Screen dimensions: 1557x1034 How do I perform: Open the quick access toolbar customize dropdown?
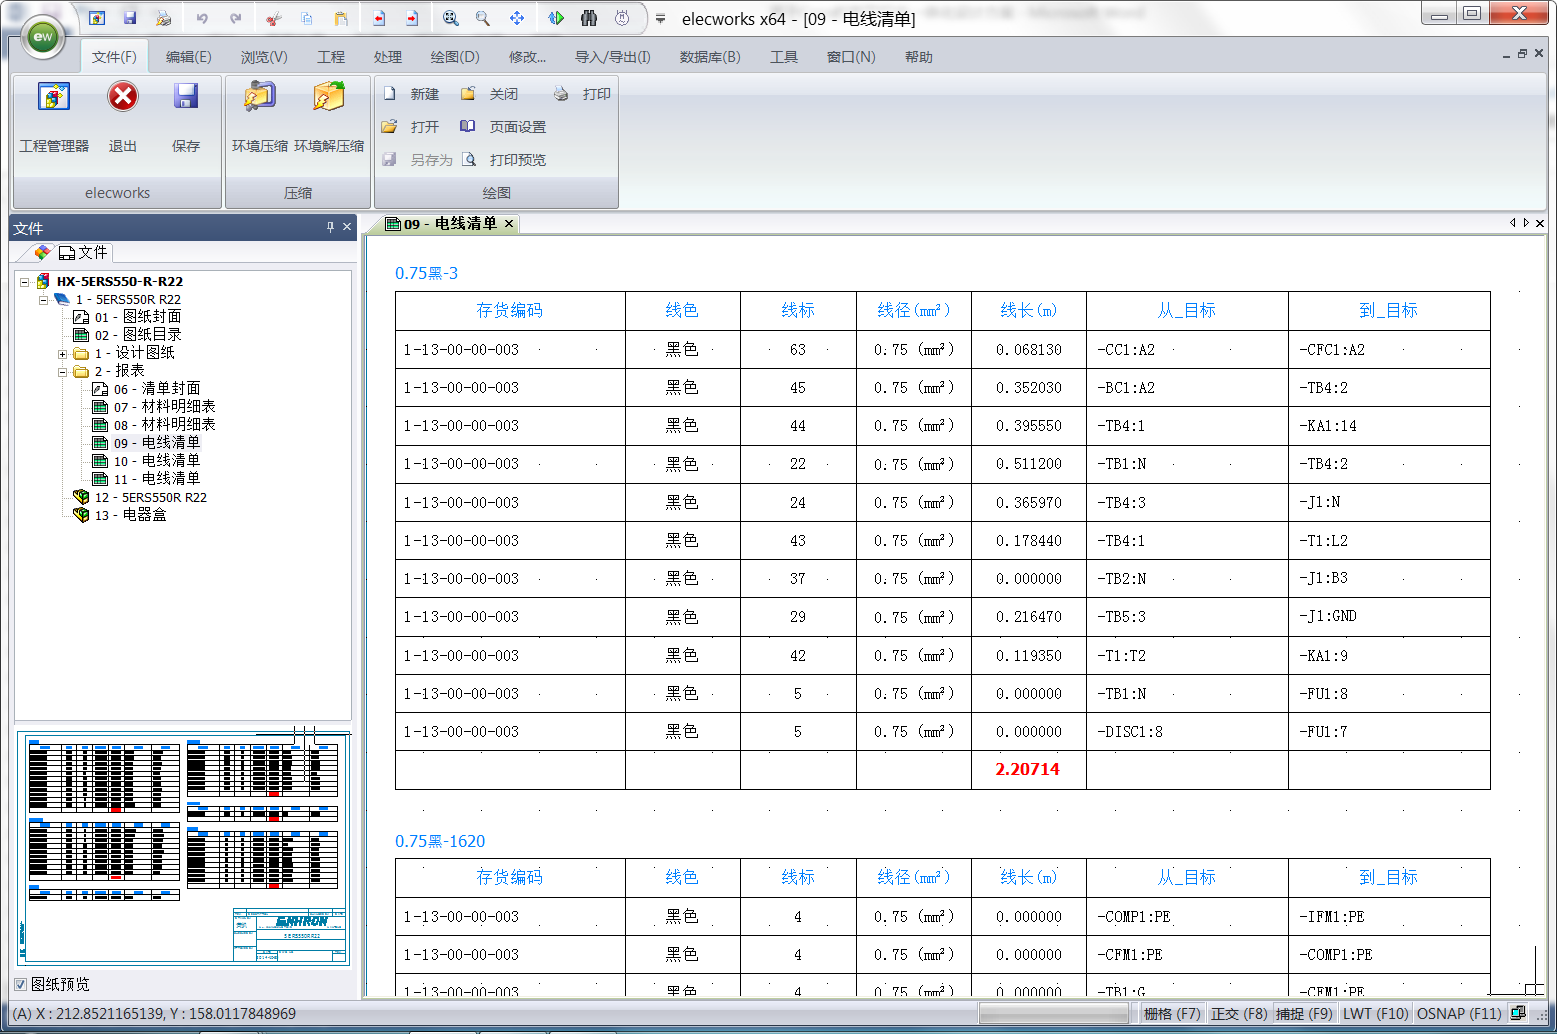[660, 19]
